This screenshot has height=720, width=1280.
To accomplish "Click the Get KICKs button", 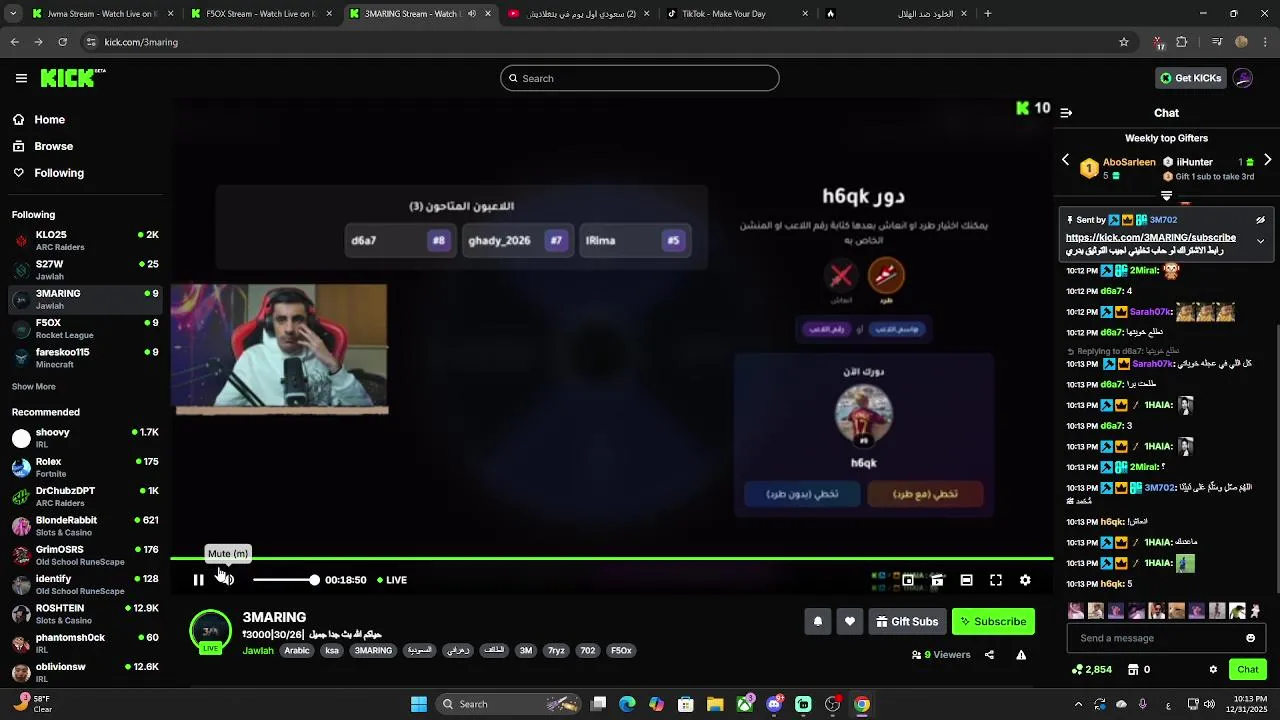I will (1190, 78).
